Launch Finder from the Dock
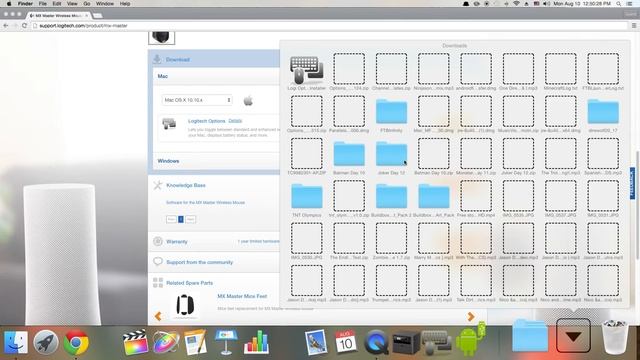This screenshot has height=360, width=640. [x=16, y=342]
